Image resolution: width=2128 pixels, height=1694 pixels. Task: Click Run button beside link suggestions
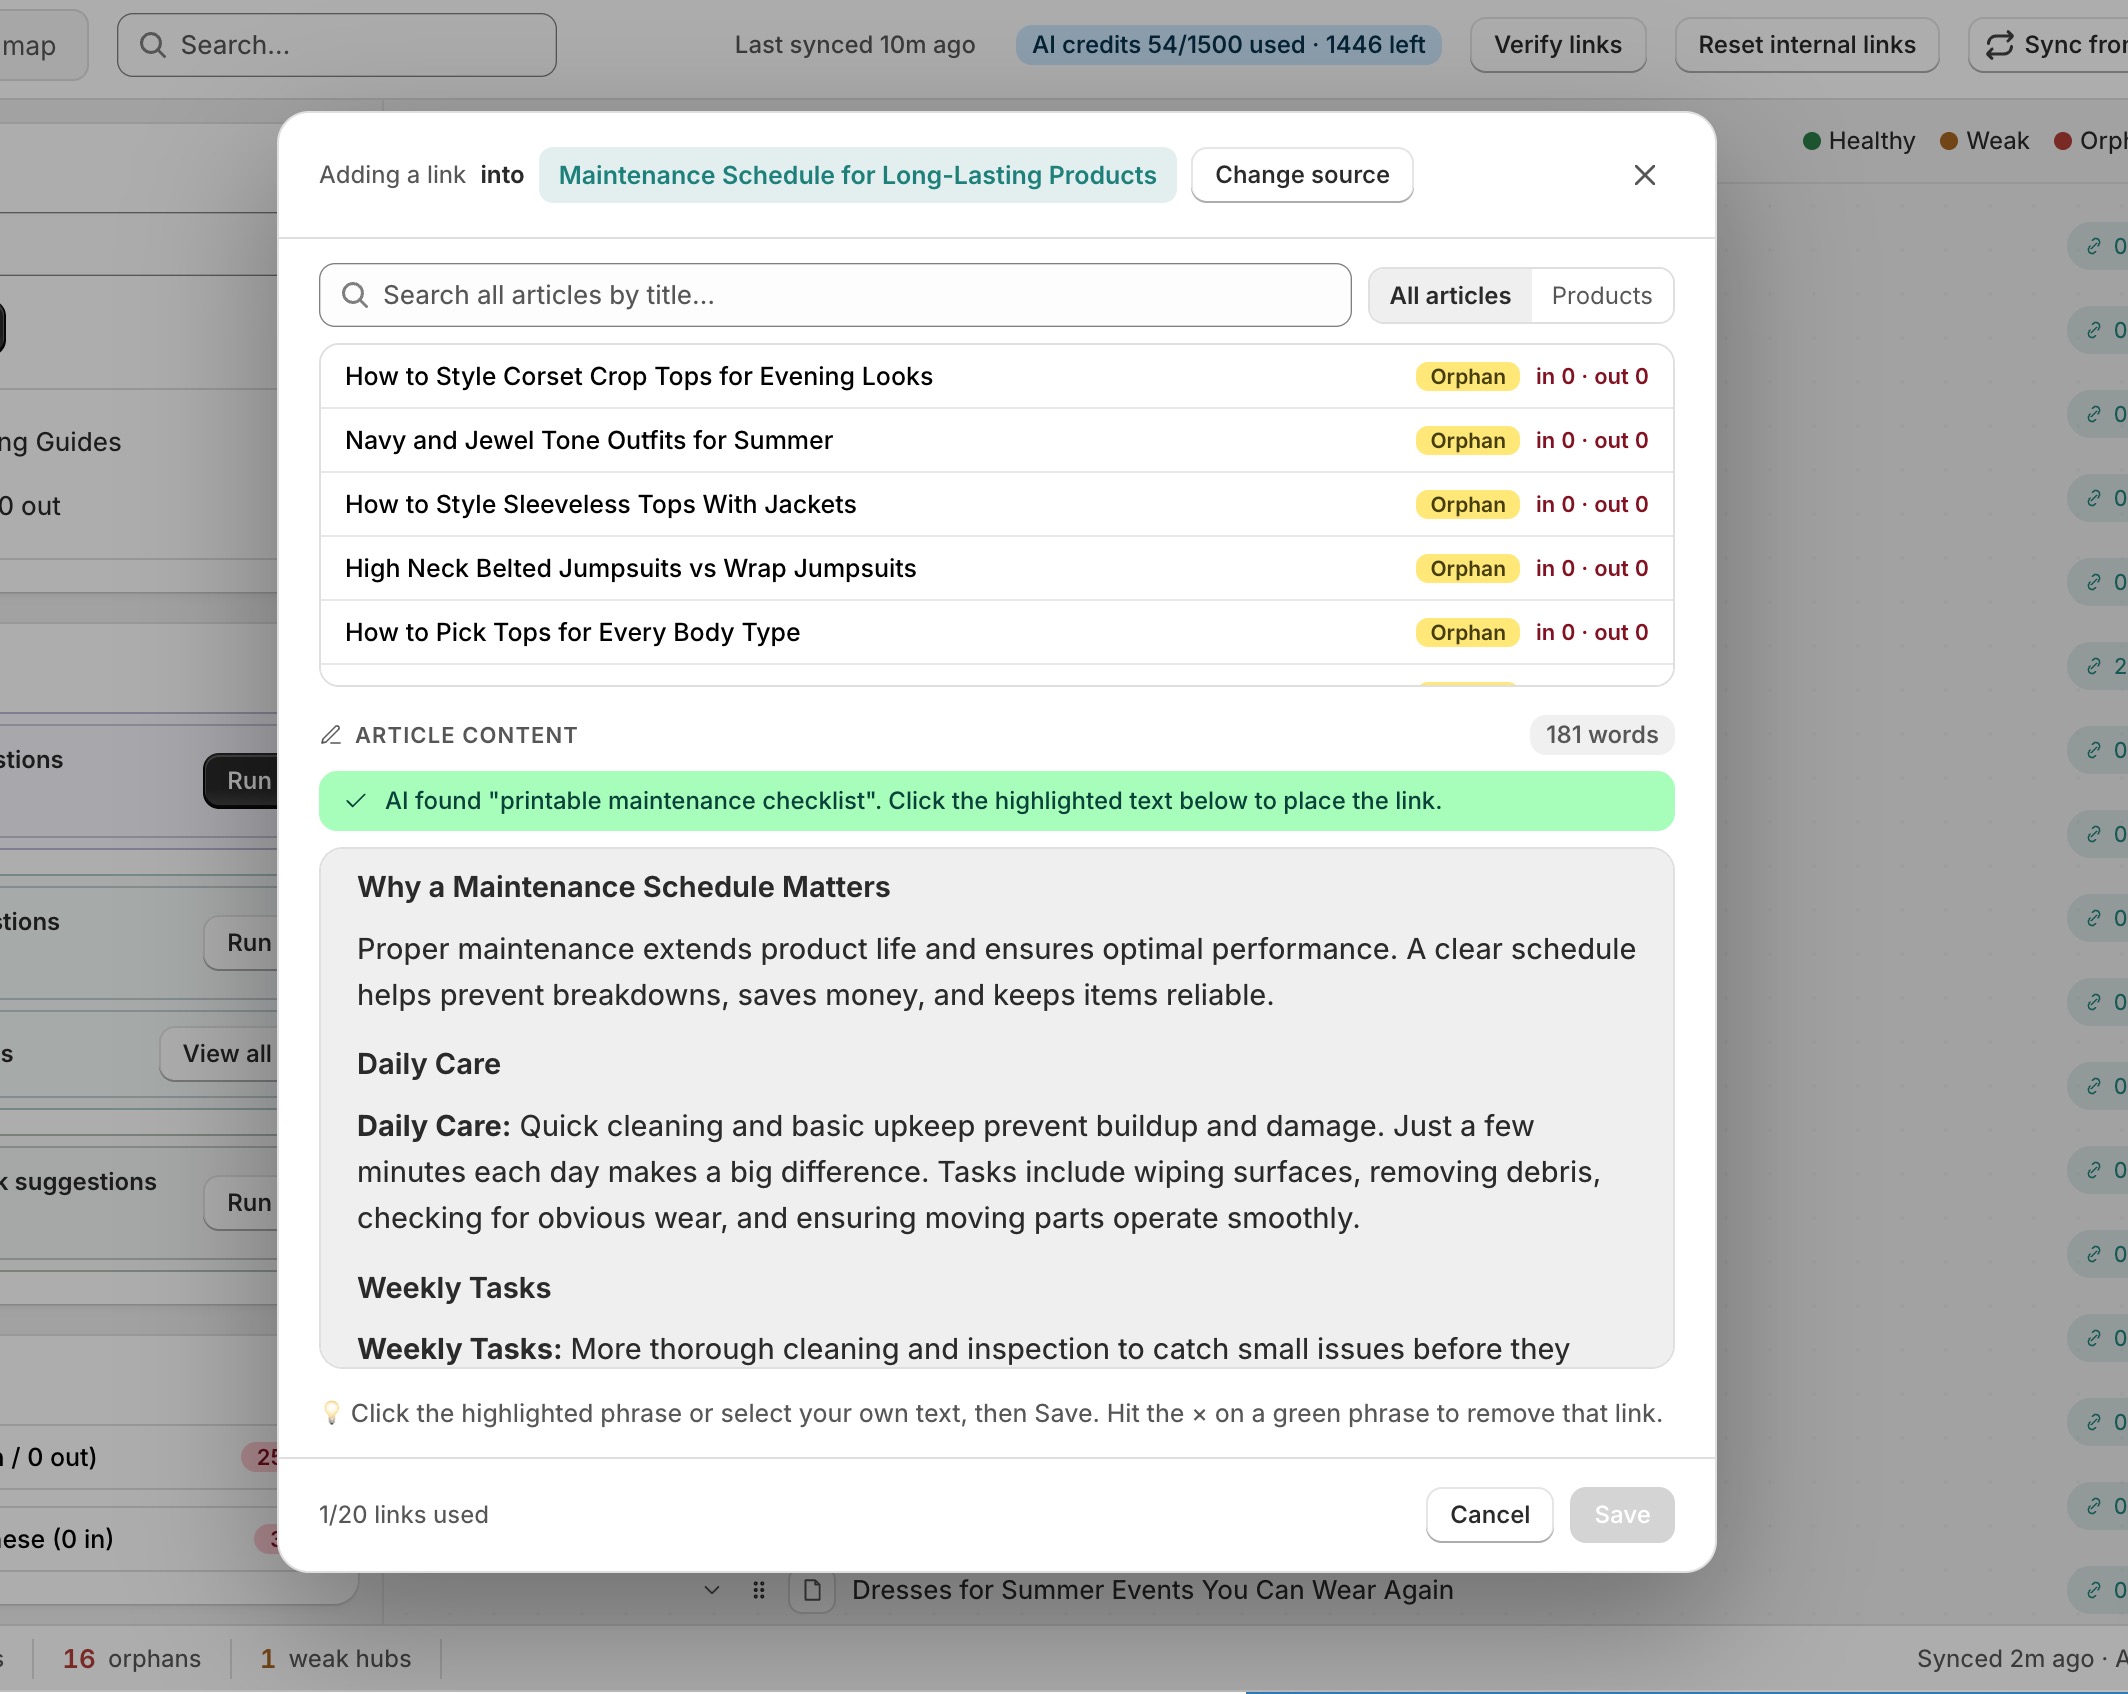coord(241,1203)
